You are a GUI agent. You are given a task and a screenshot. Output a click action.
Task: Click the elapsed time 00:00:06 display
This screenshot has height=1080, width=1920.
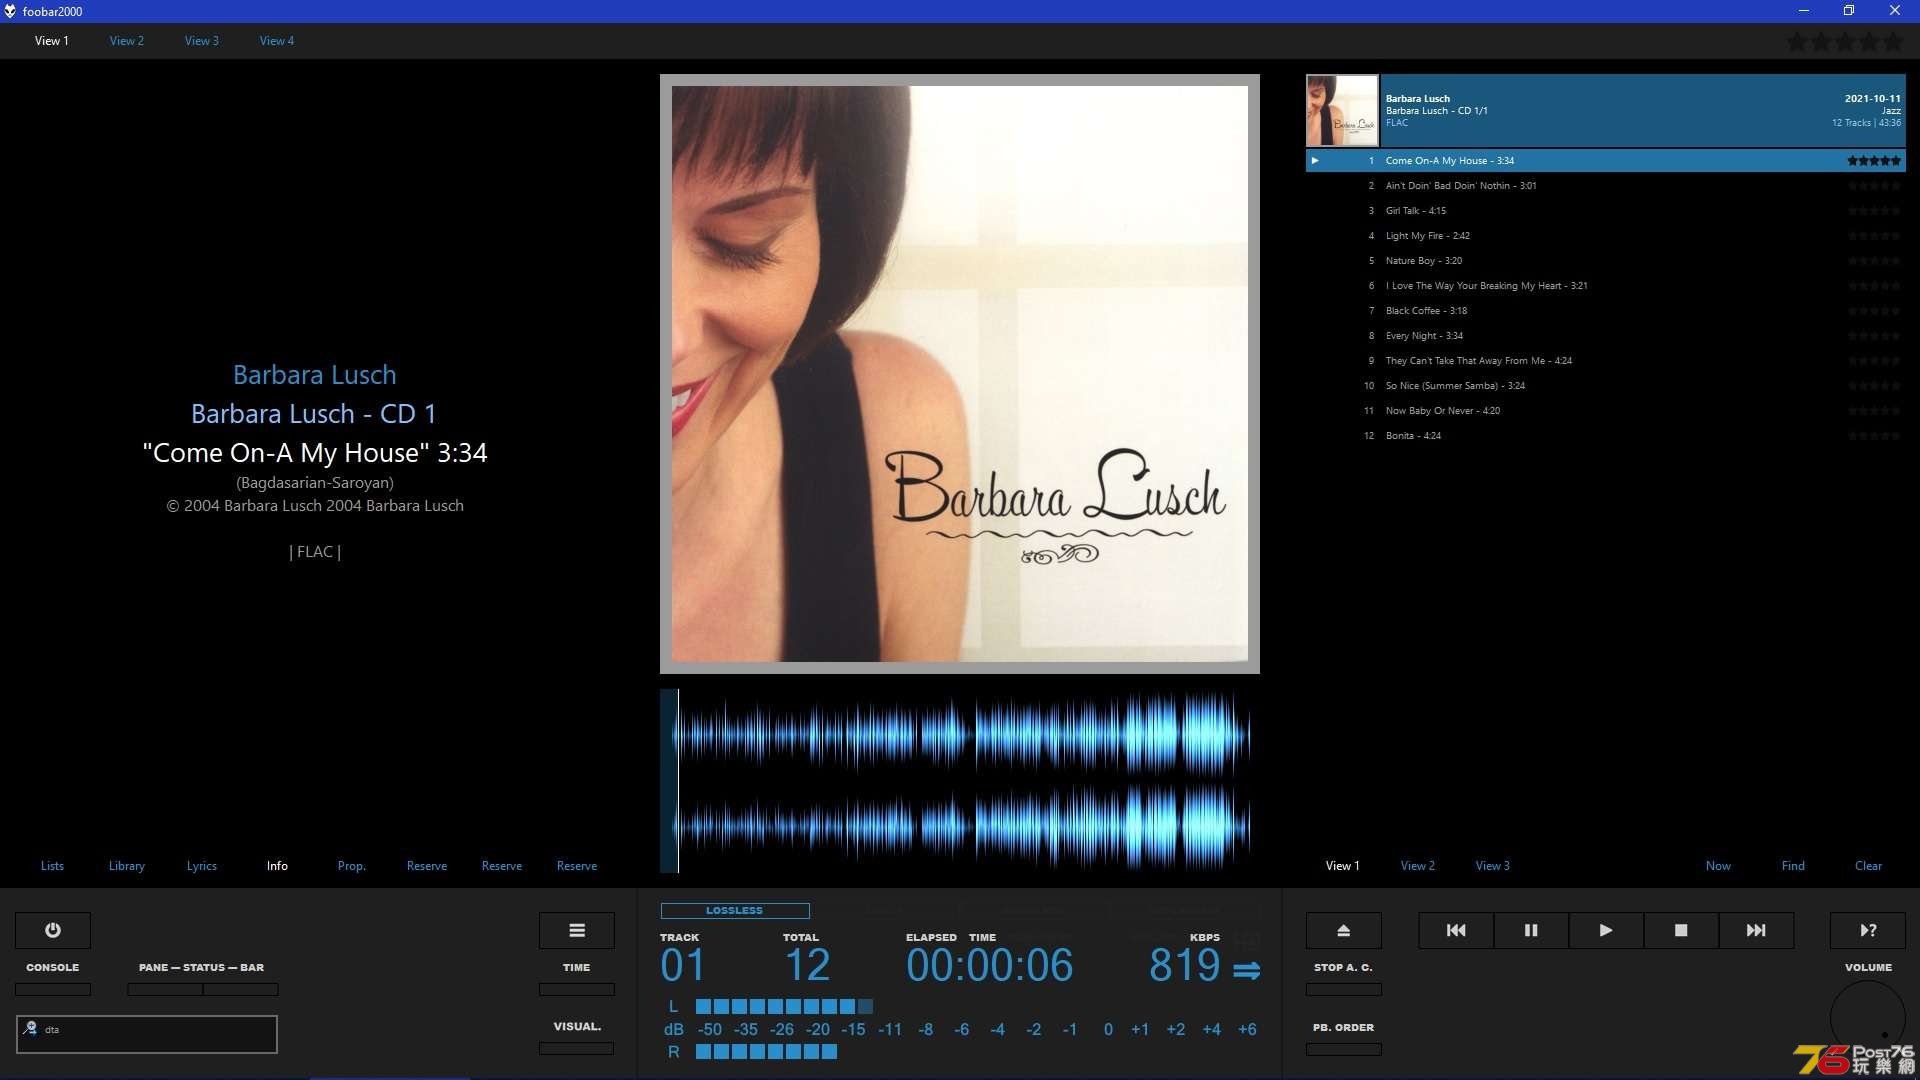[990, 966]
